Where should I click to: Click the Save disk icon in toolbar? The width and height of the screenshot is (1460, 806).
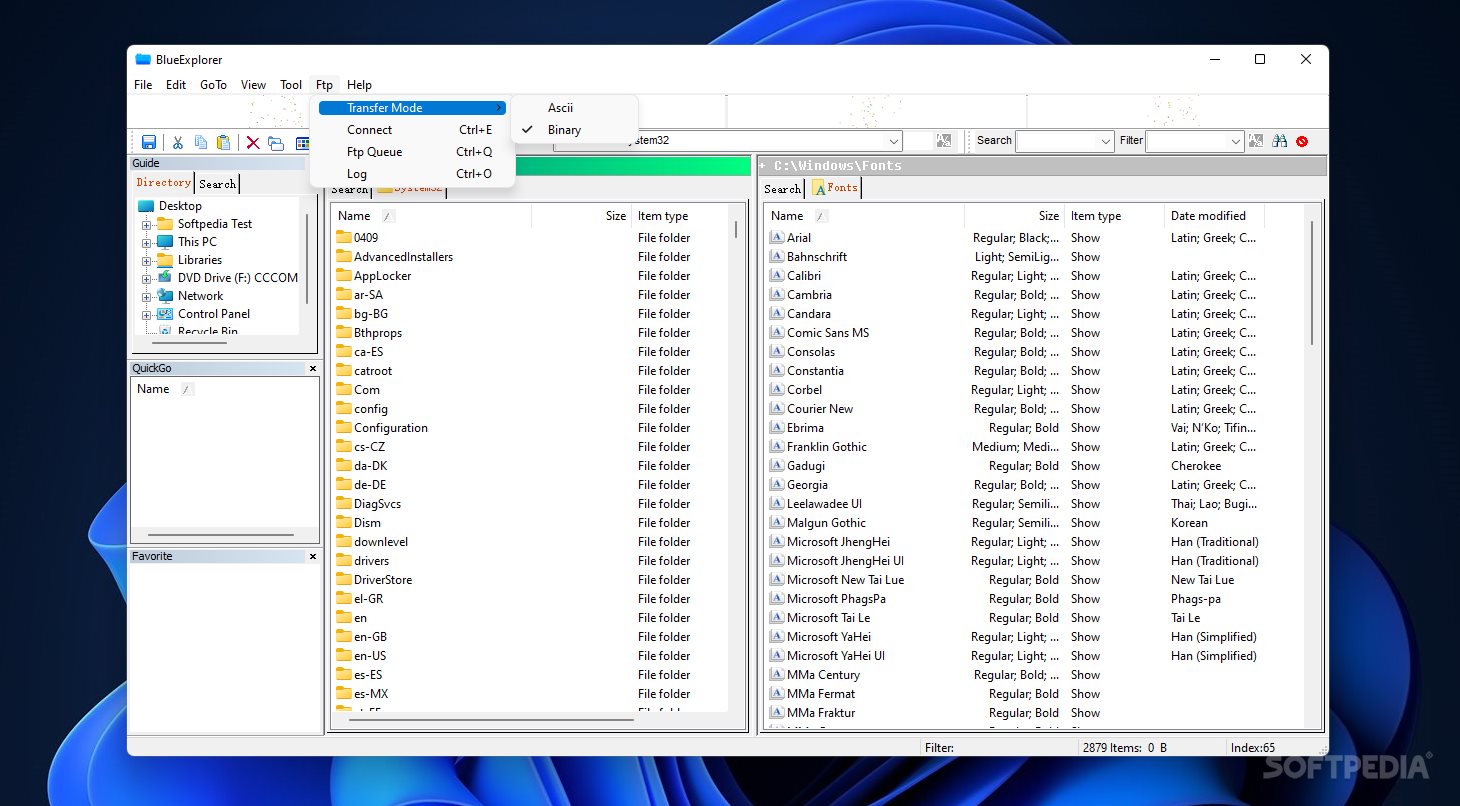[x=149, y=143]
